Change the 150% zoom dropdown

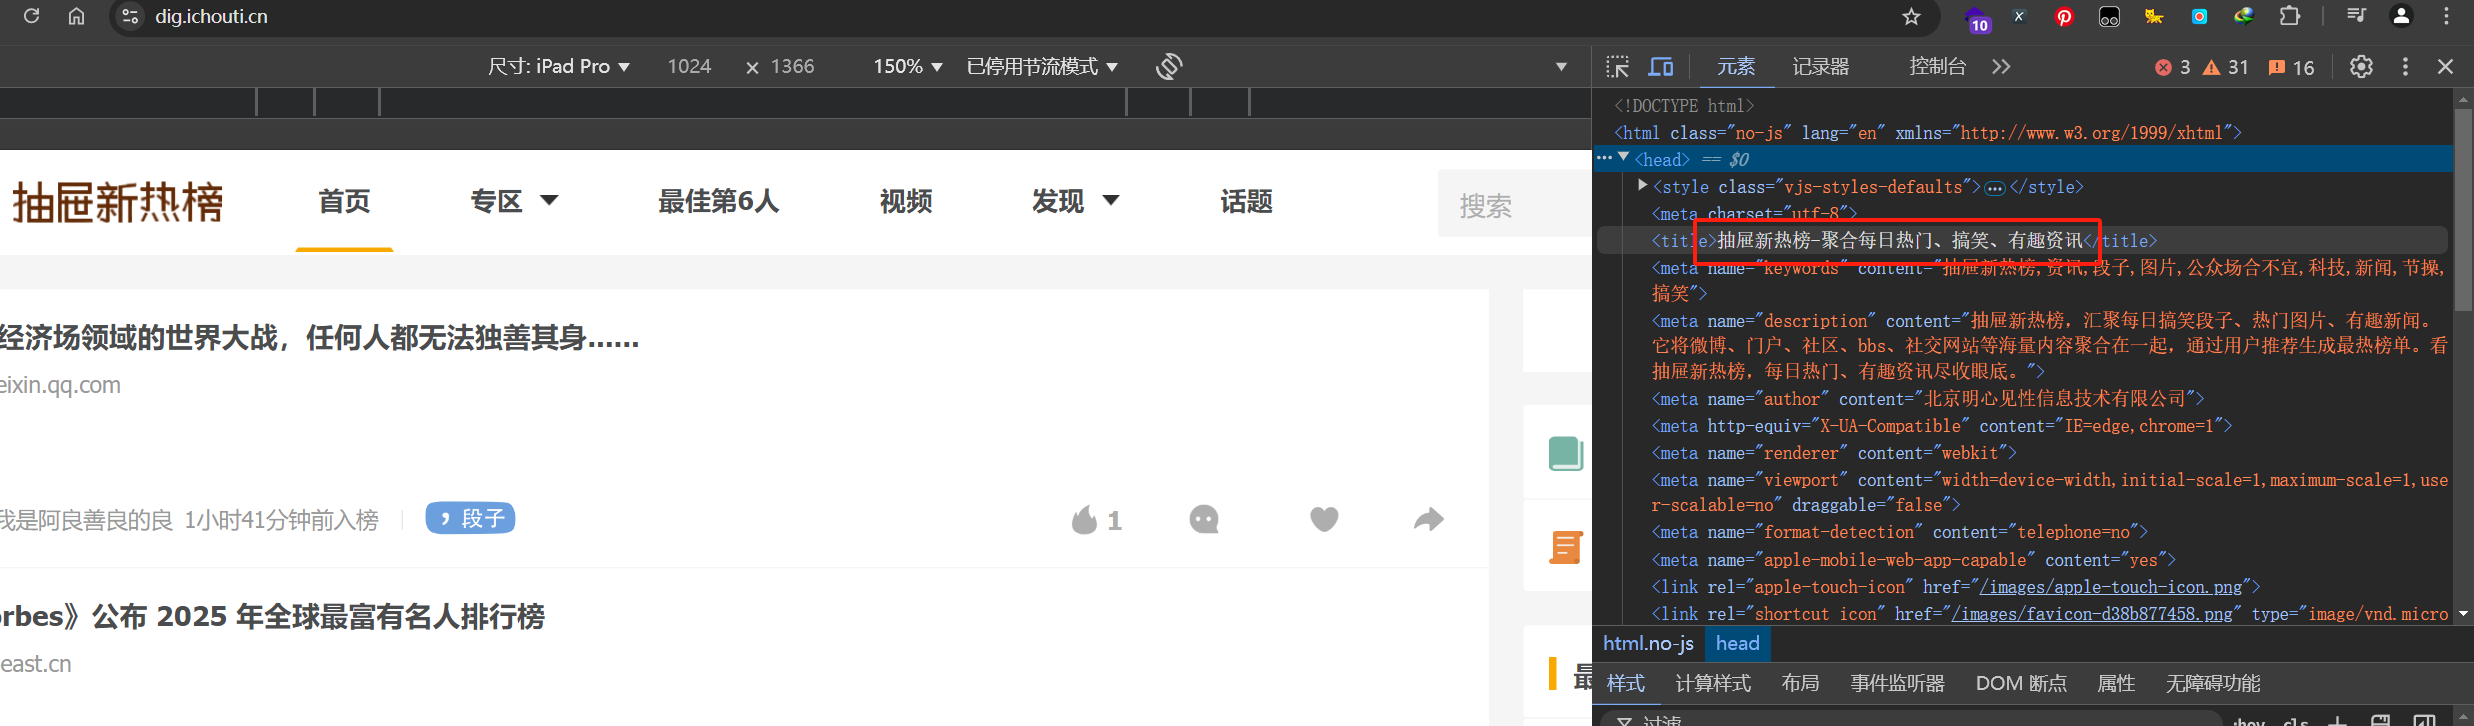click(x=908, y=66)
